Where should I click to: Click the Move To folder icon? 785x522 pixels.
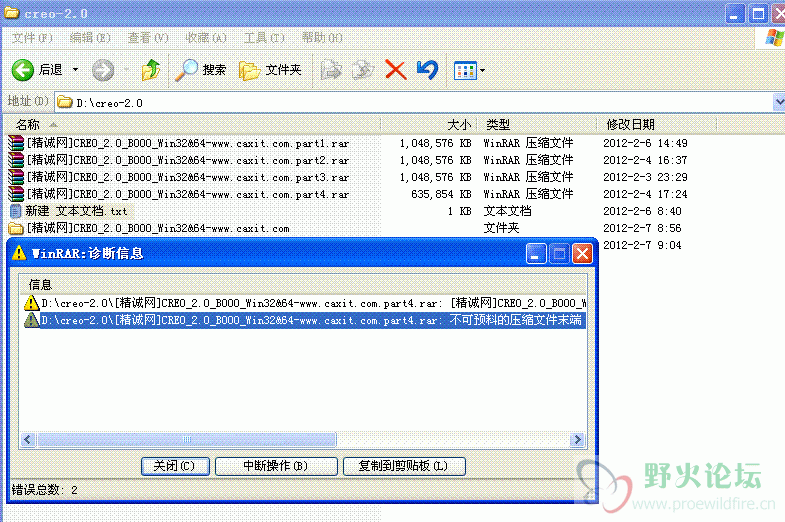[x=331, y=70]
